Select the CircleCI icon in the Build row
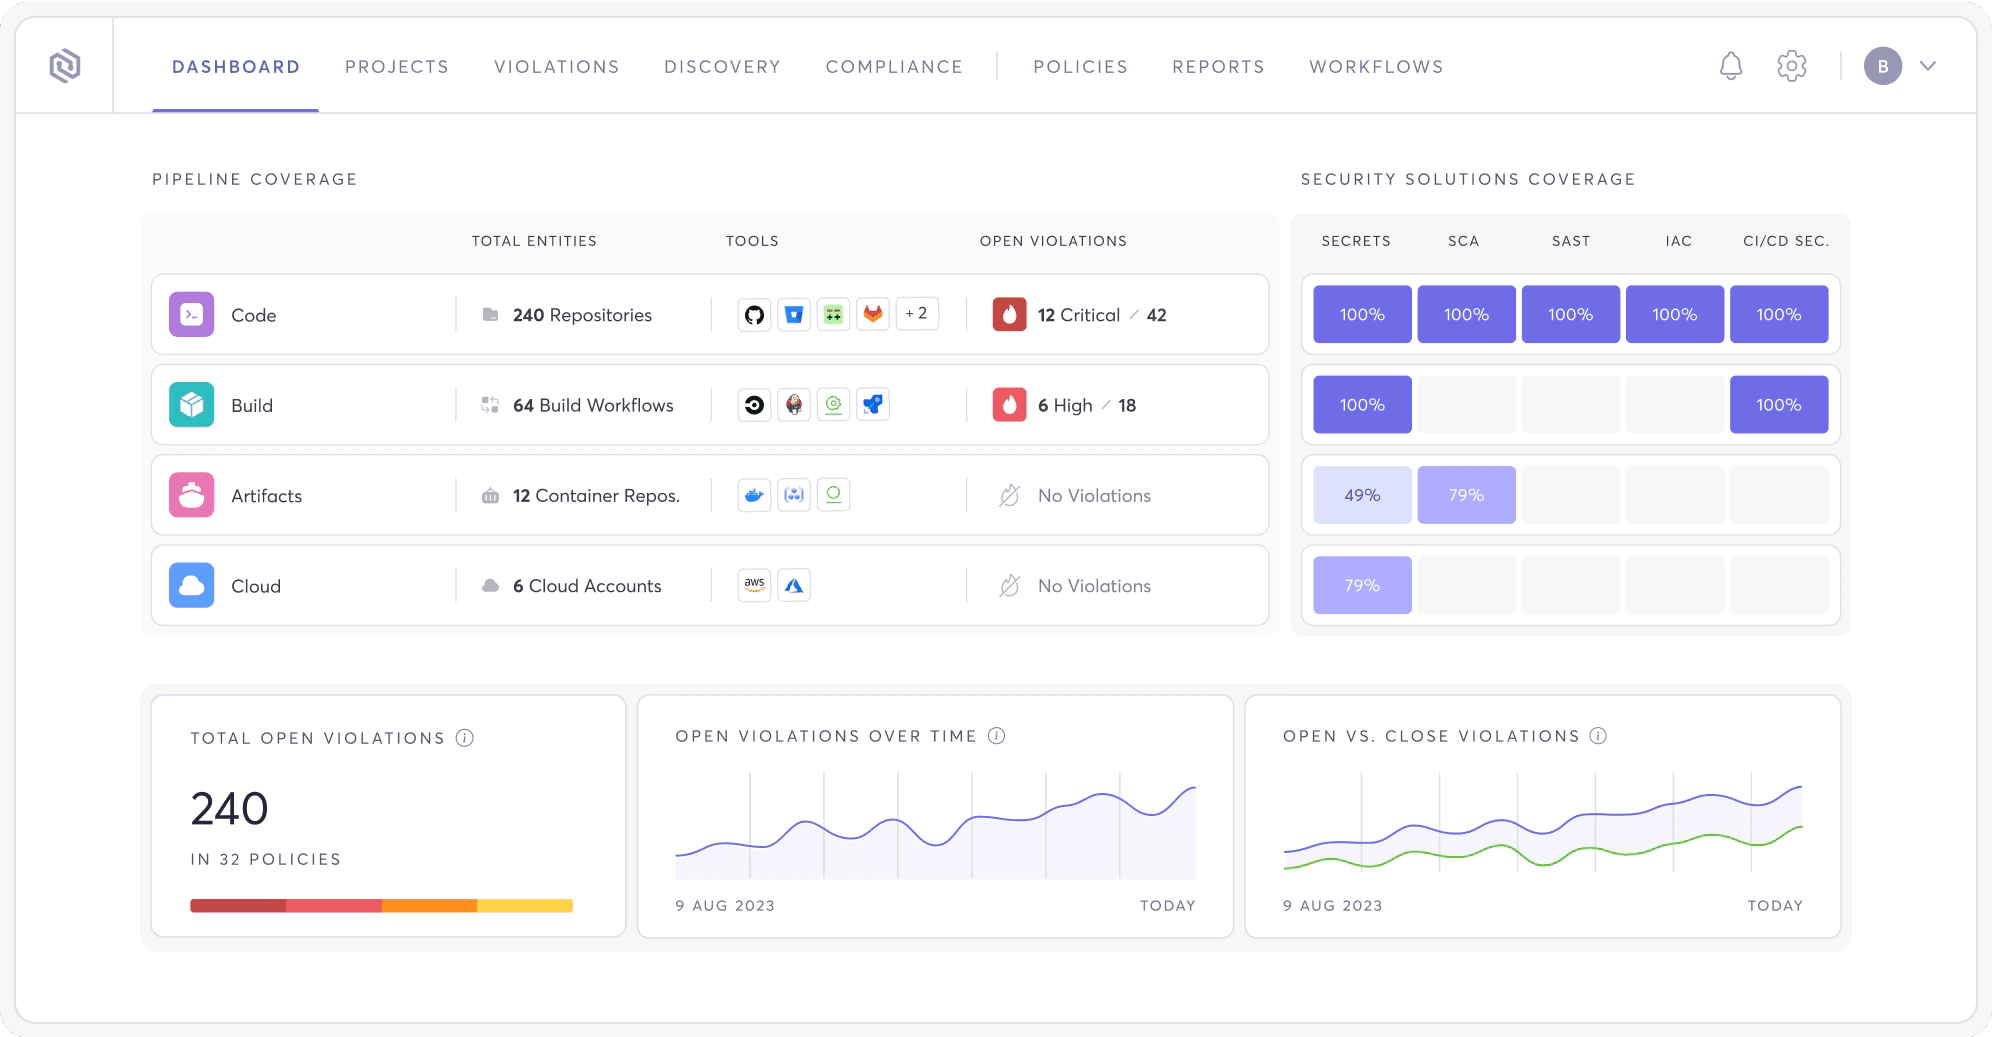This screenshot has height=1037, width=1992. click(753, 405)
